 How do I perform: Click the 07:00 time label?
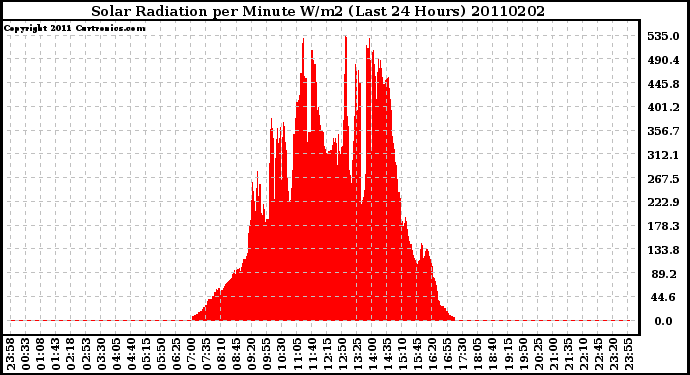pyautogui.click(x=191, y=355)
